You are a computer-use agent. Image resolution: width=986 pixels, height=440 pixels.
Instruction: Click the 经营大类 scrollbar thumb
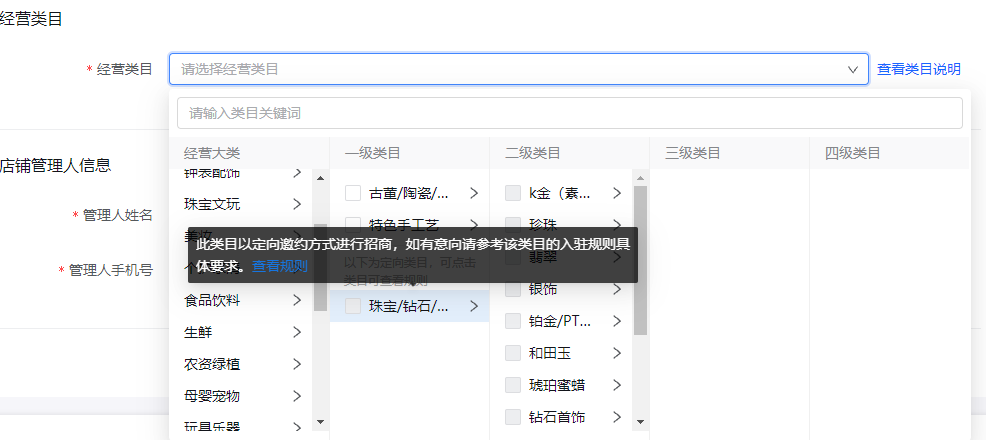point(320,267)
